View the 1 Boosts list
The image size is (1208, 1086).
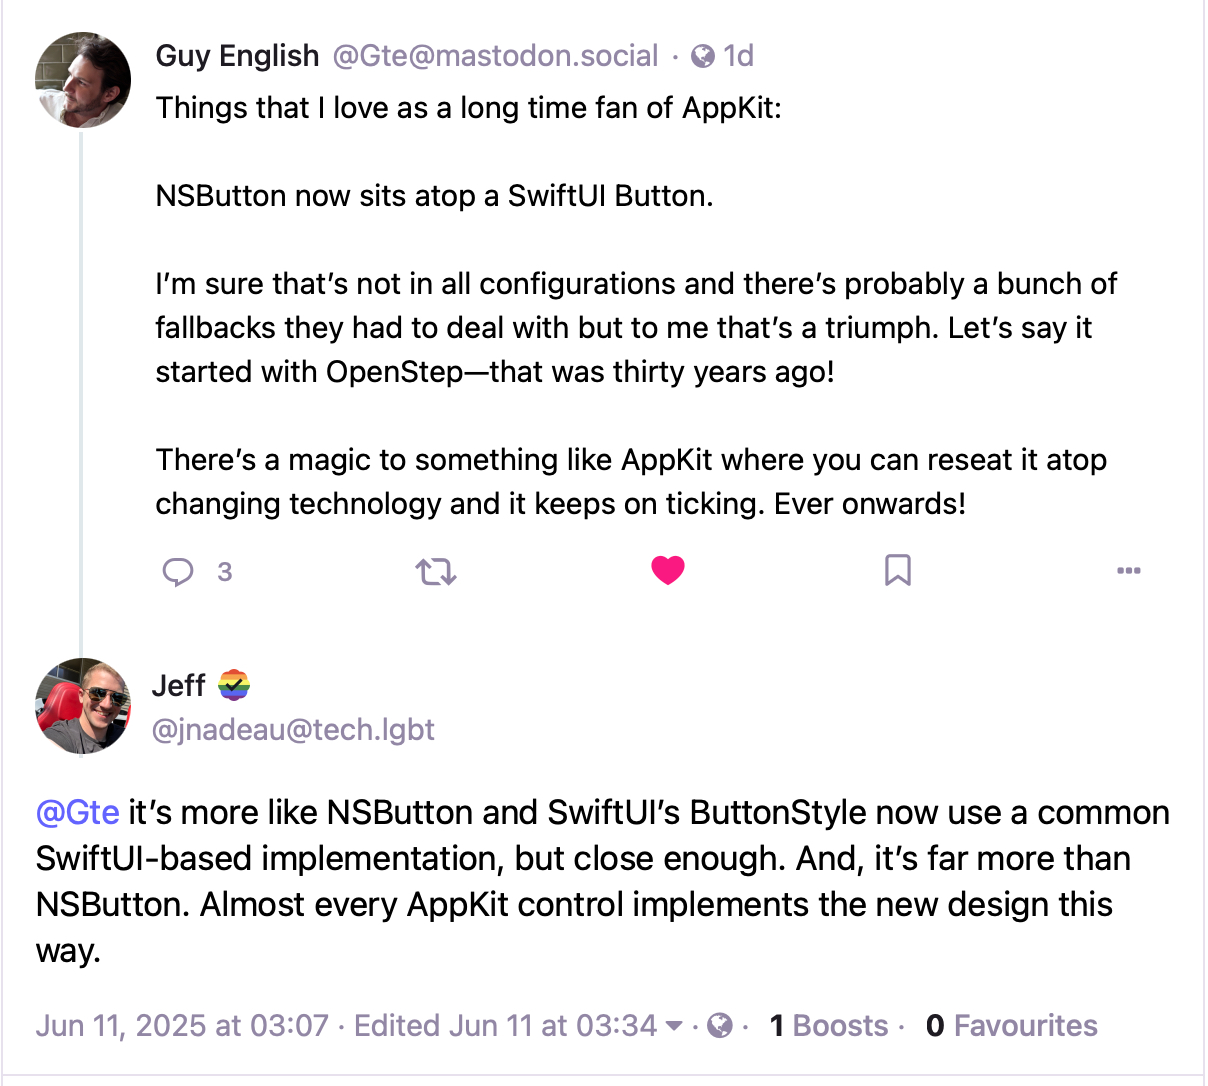click(829, 1026)
